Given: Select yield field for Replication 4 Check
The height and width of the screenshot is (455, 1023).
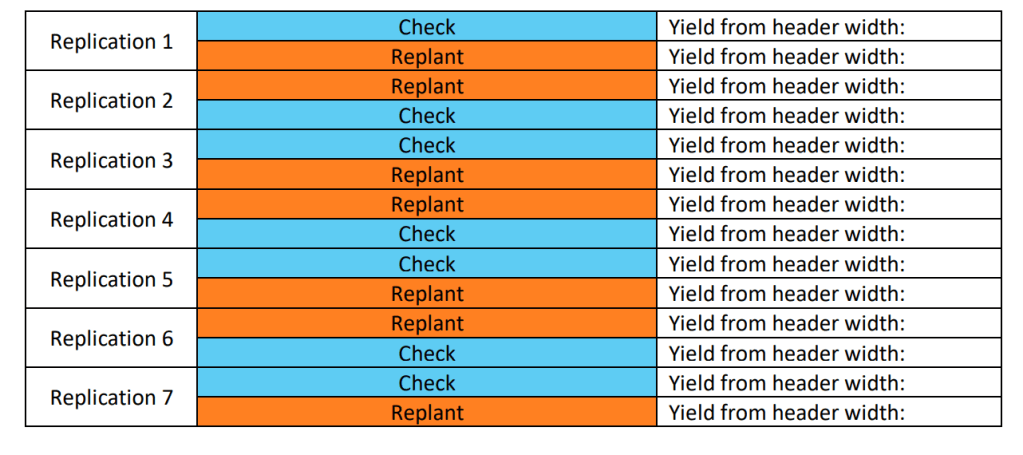Looking at the screenshot, I should tap(828, 234).
